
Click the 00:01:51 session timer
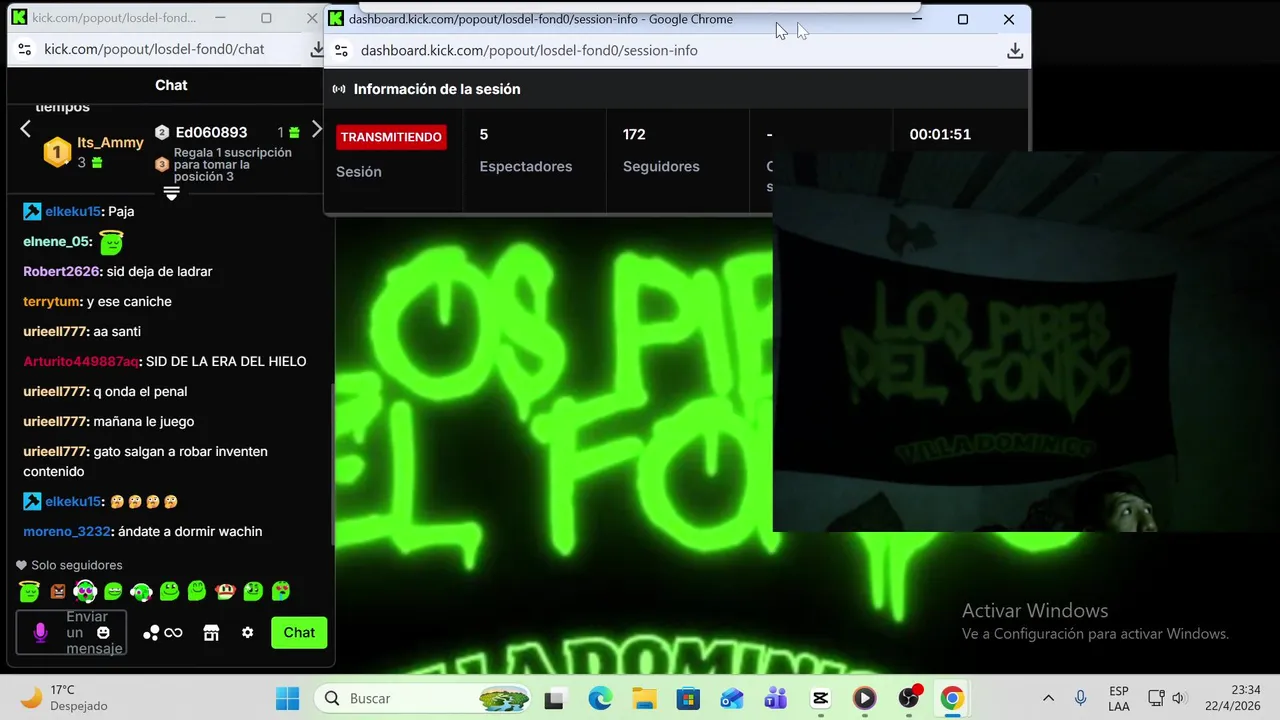[940, 134]
